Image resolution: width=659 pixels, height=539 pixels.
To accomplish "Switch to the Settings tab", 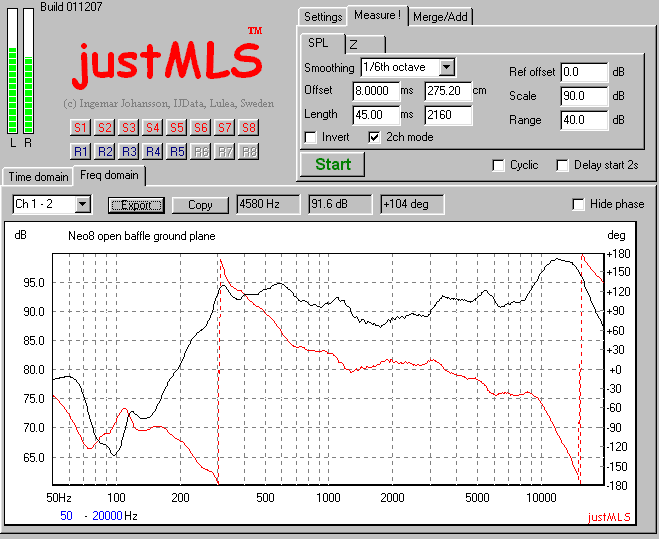I will (323, 17).
